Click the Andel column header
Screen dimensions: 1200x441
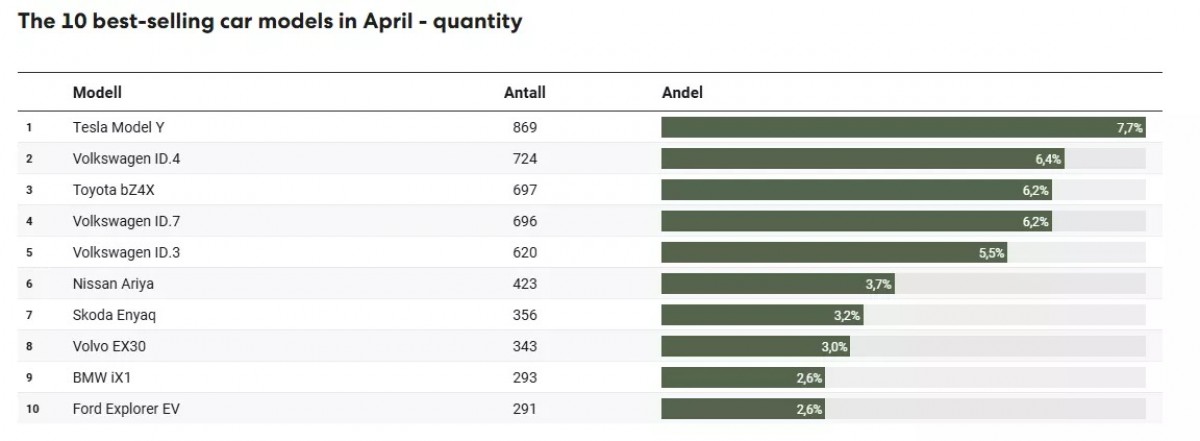pos(683,93)
